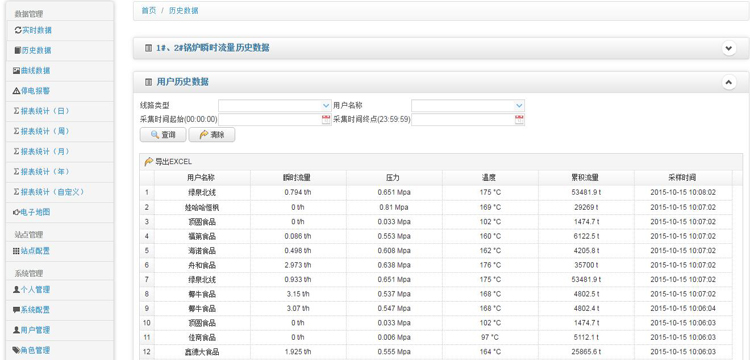This screenshot has width=750, height=360.
Task: Expand the 1#、2#锅炉瞬时流量历史数据 panel
Action: 728,48
